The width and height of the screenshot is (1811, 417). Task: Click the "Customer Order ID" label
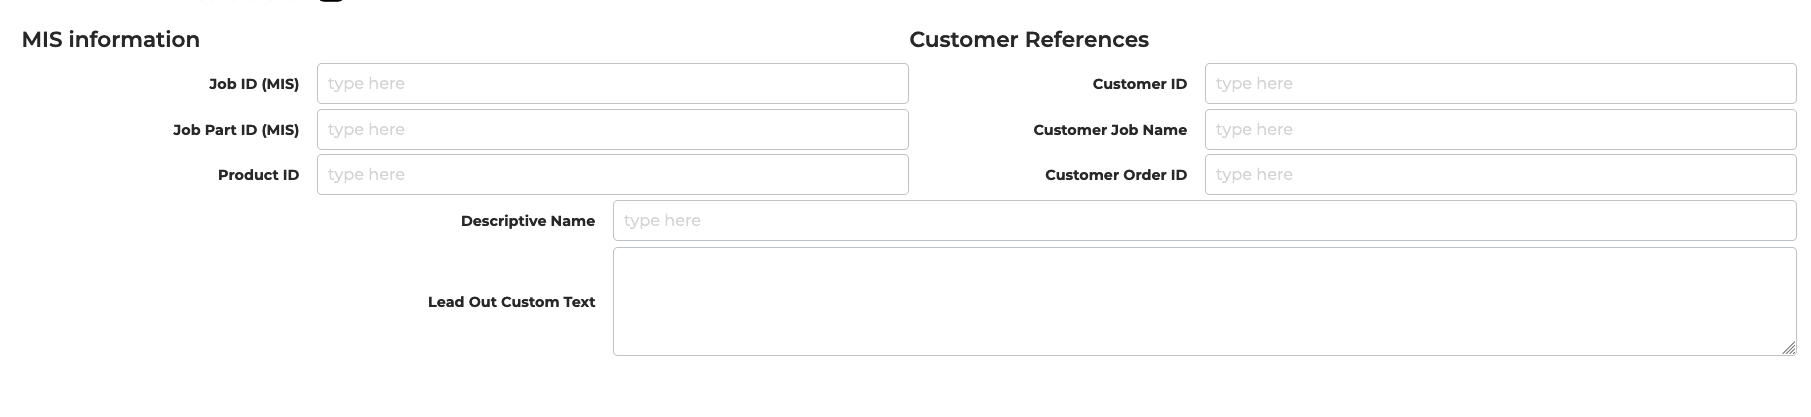(x=1116, y=175)
